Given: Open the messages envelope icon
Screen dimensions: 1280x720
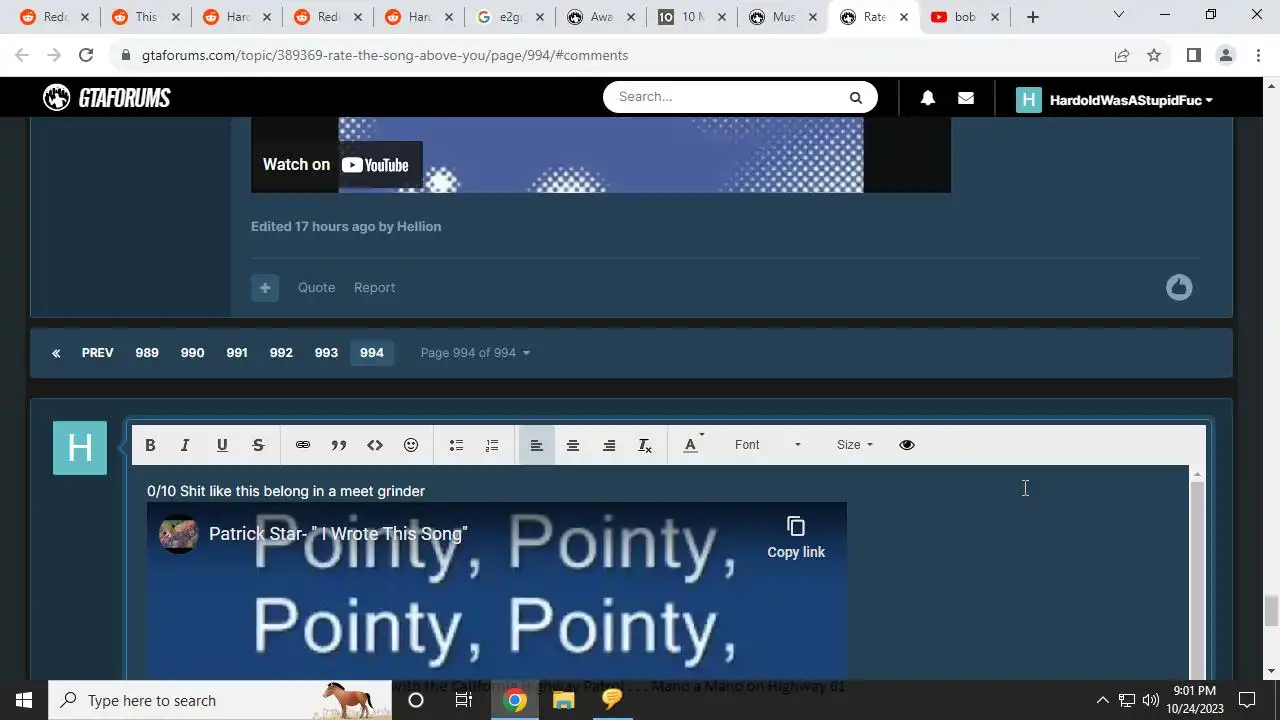Looking at the screenshot, I should coord(966,98).
